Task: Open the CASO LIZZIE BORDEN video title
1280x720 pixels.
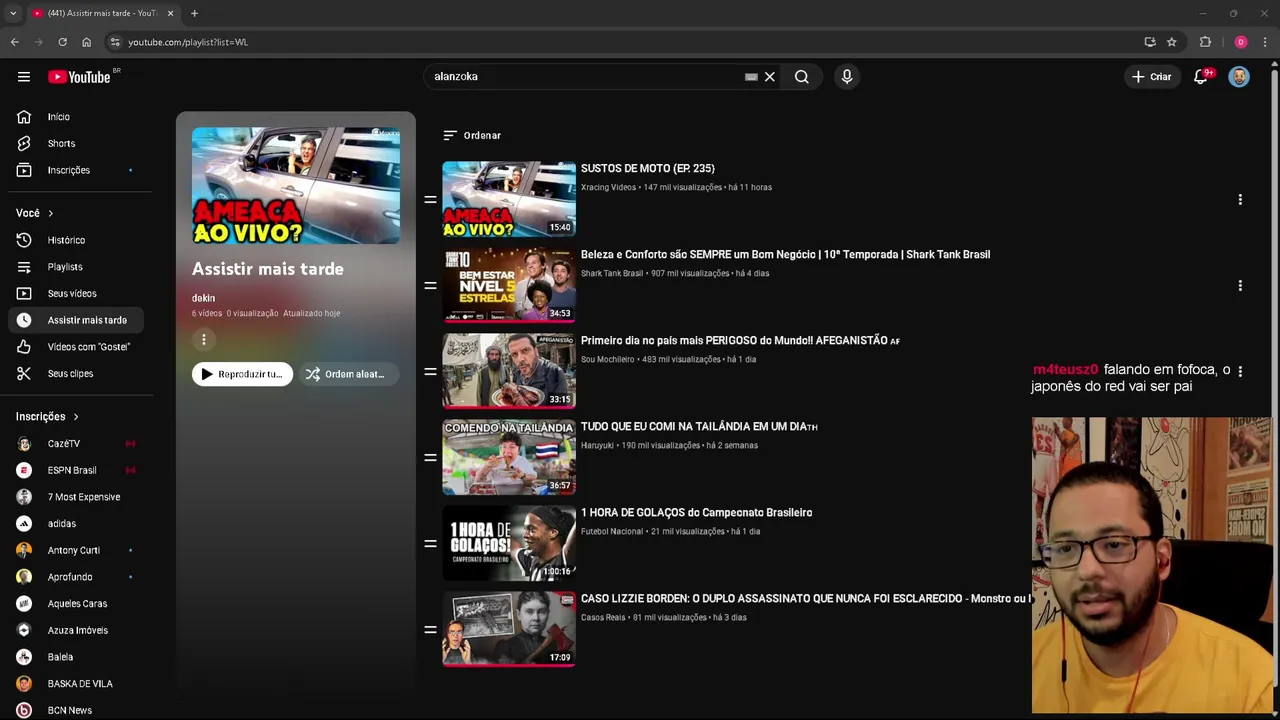Action: (x=805, y=599)
